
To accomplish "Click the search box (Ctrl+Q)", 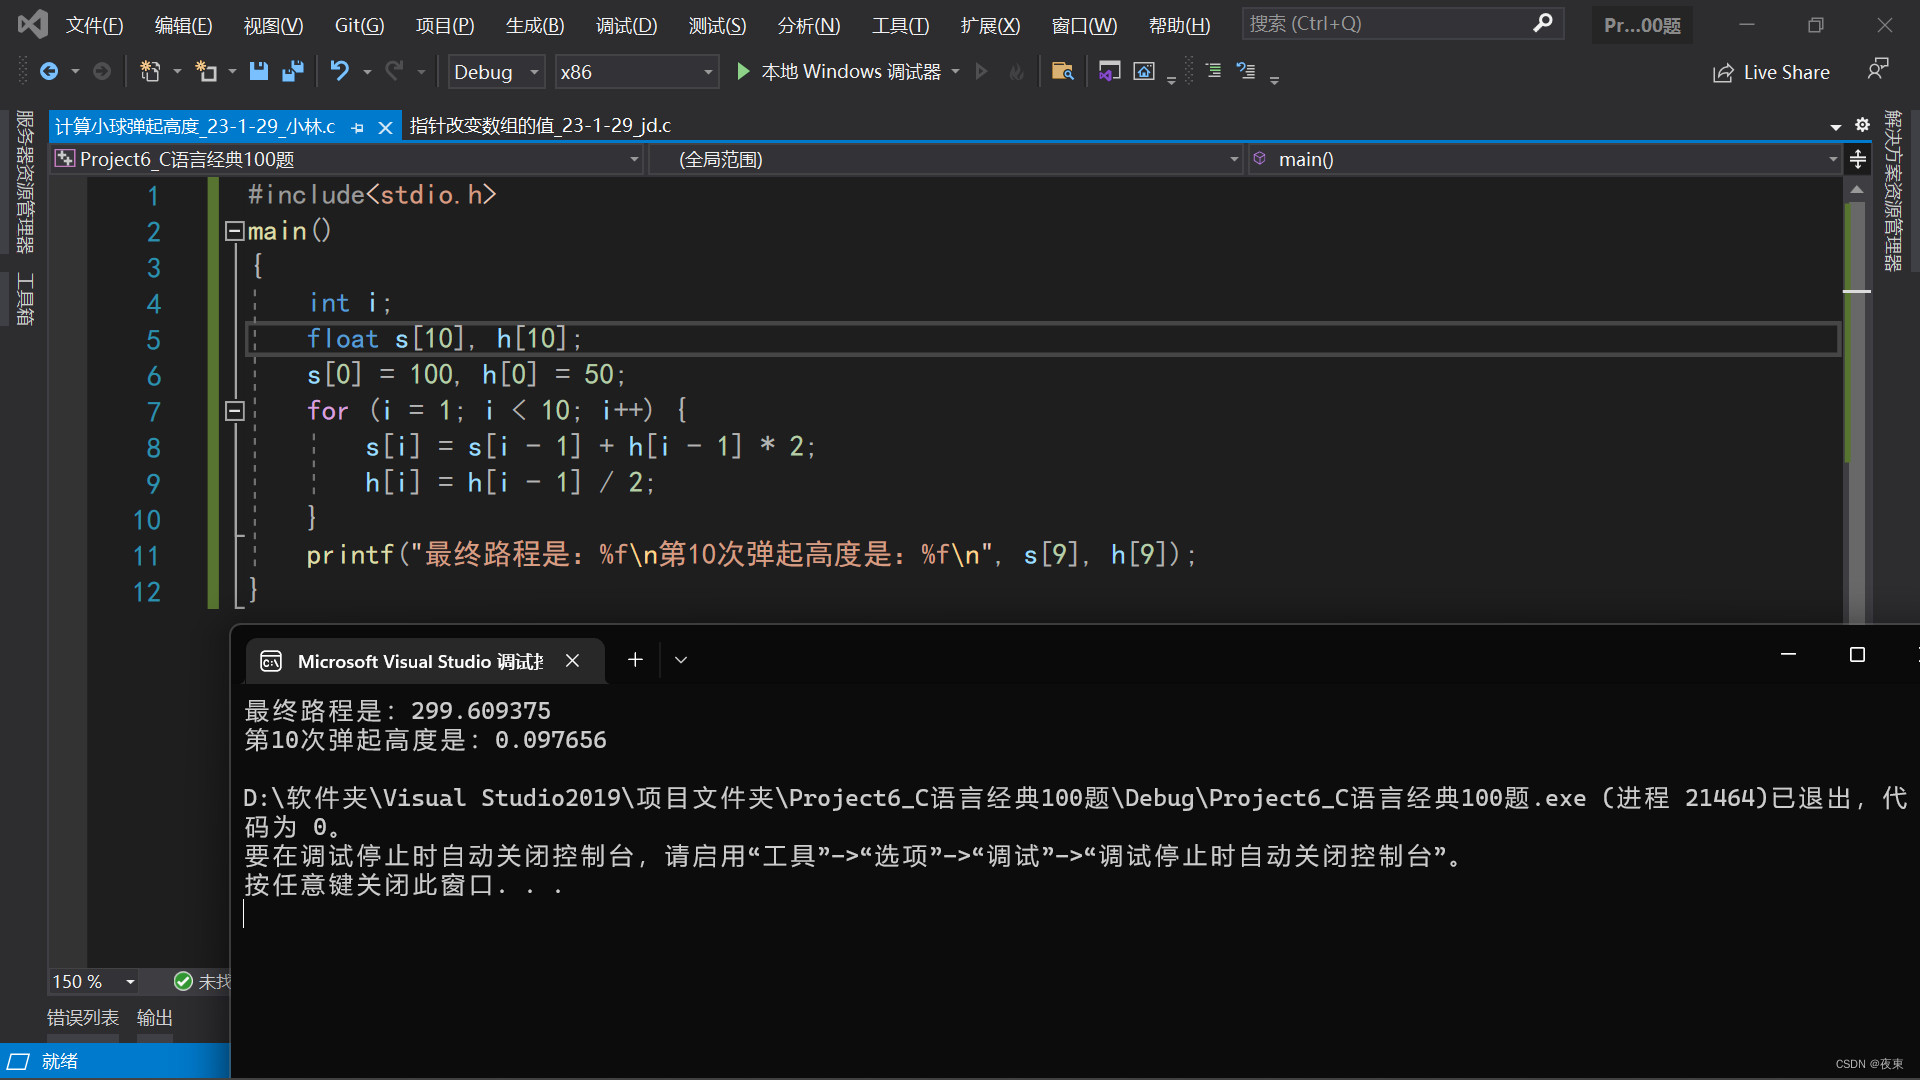I will [x=1390, y=24].
